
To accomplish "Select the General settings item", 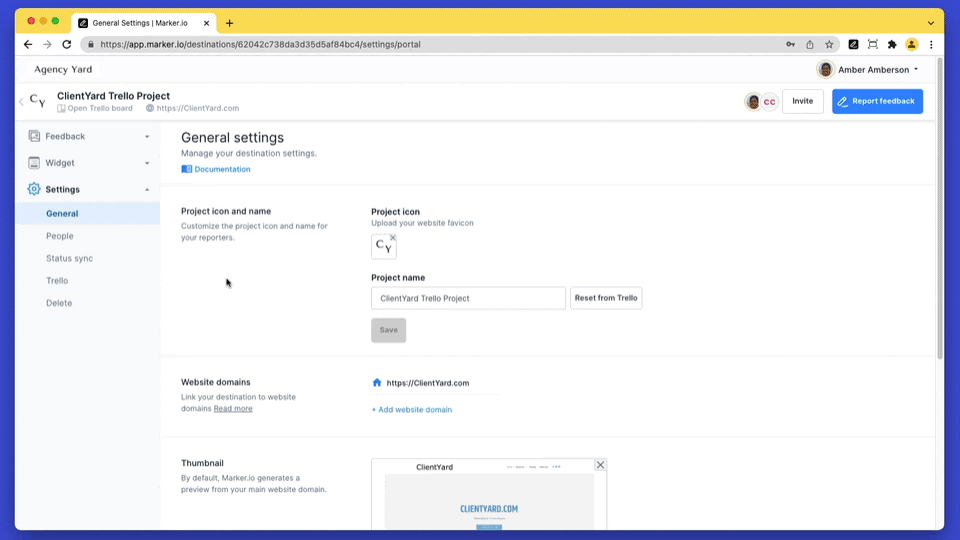I will click(88, 214).
